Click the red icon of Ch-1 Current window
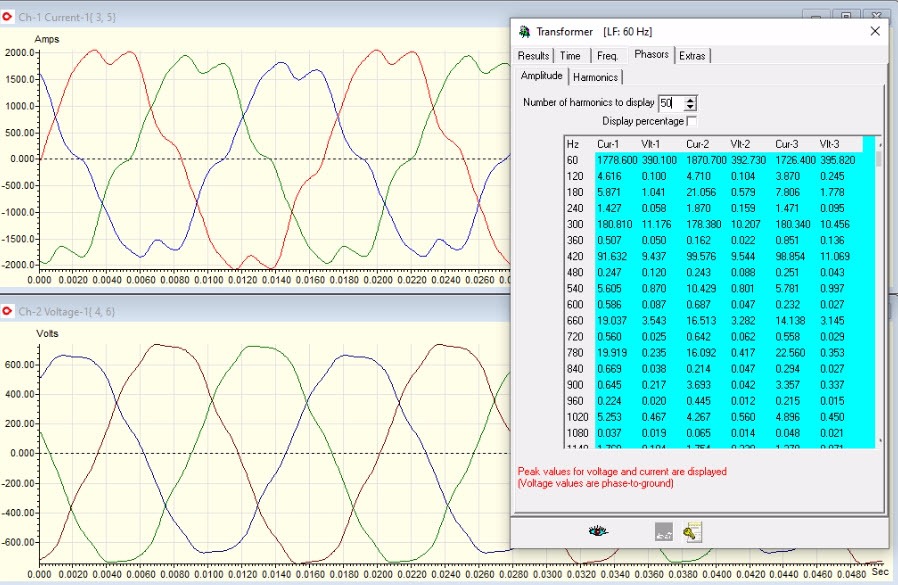Image resolution: width=898 pixels, height=585 pixels. pos(8,17)
